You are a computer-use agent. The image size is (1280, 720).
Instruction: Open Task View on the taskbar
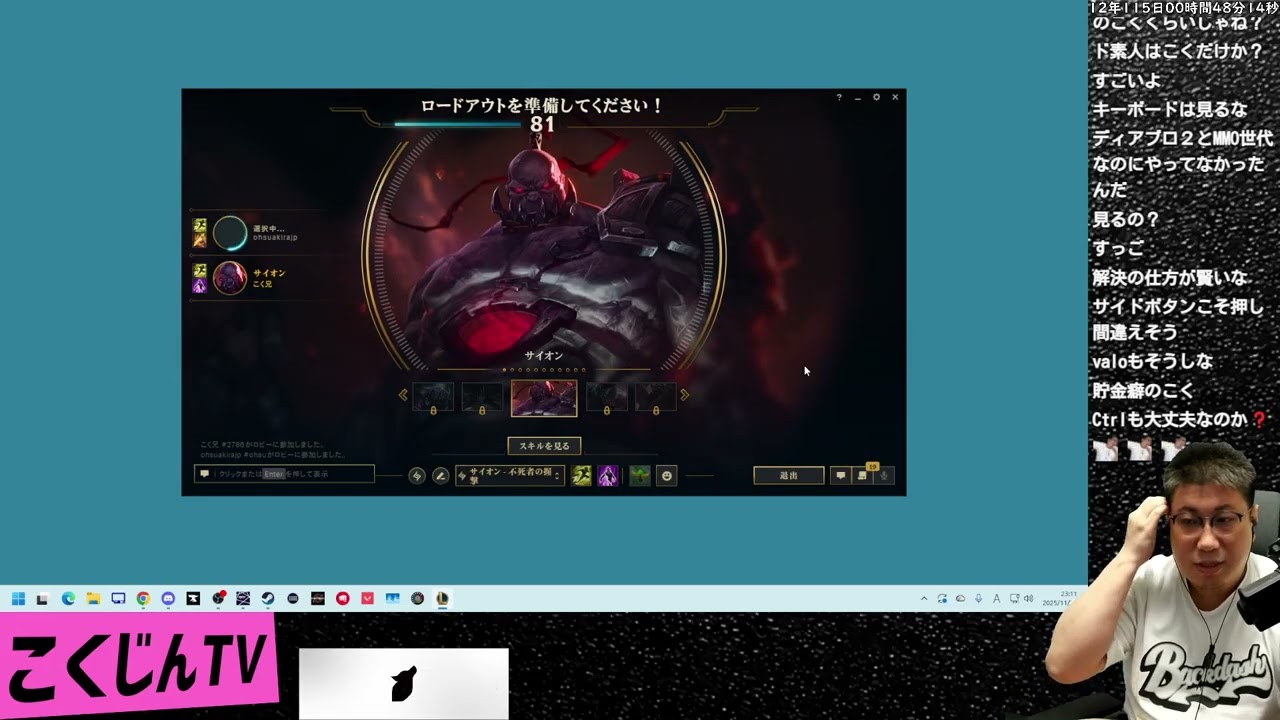(x=42, y=599)
